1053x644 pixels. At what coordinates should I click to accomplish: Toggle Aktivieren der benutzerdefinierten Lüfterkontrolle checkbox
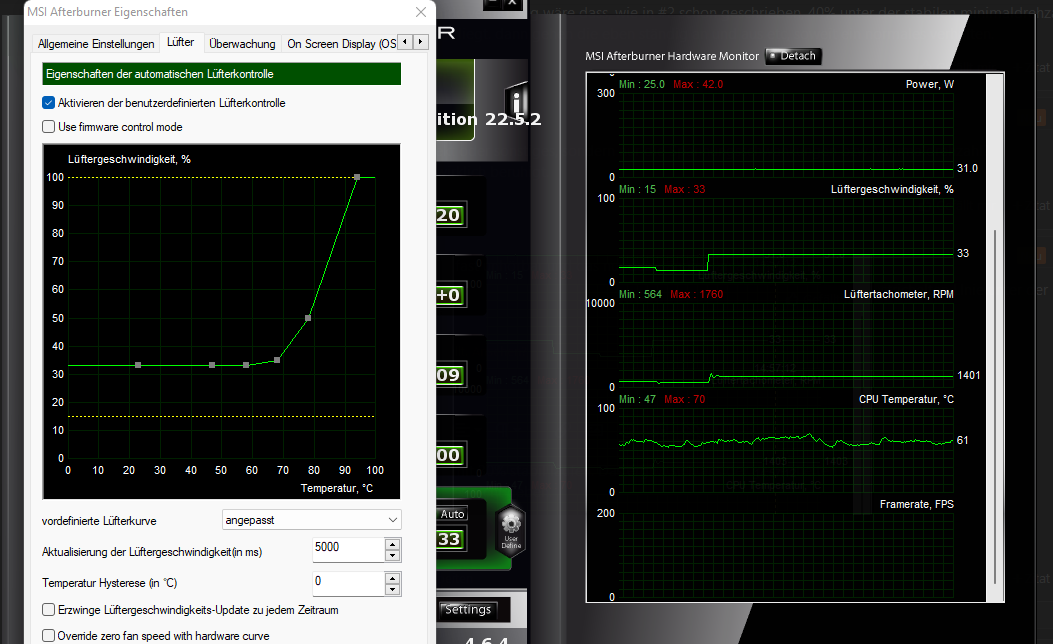(x=48, y=103)
